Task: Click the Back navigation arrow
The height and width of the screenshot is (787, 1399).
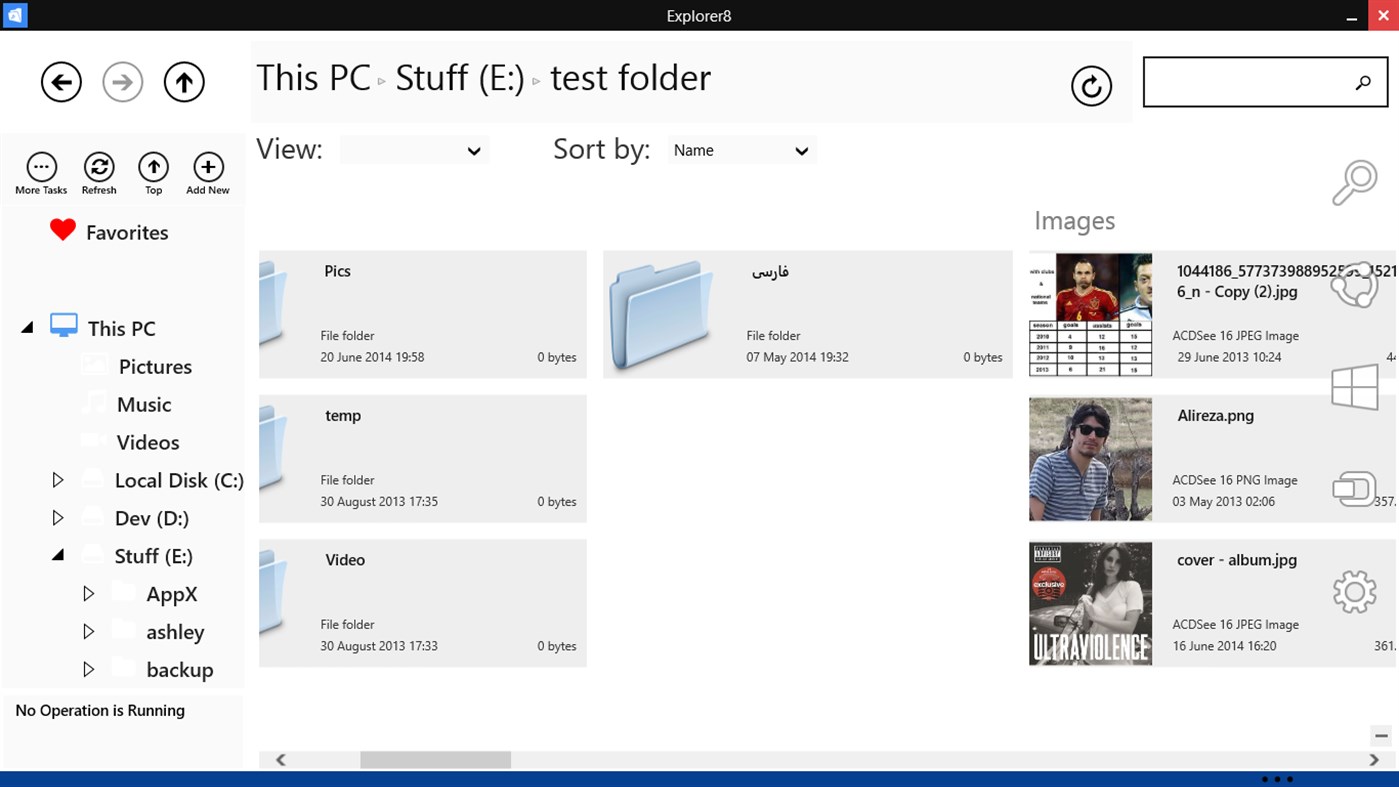Action: 61,82
